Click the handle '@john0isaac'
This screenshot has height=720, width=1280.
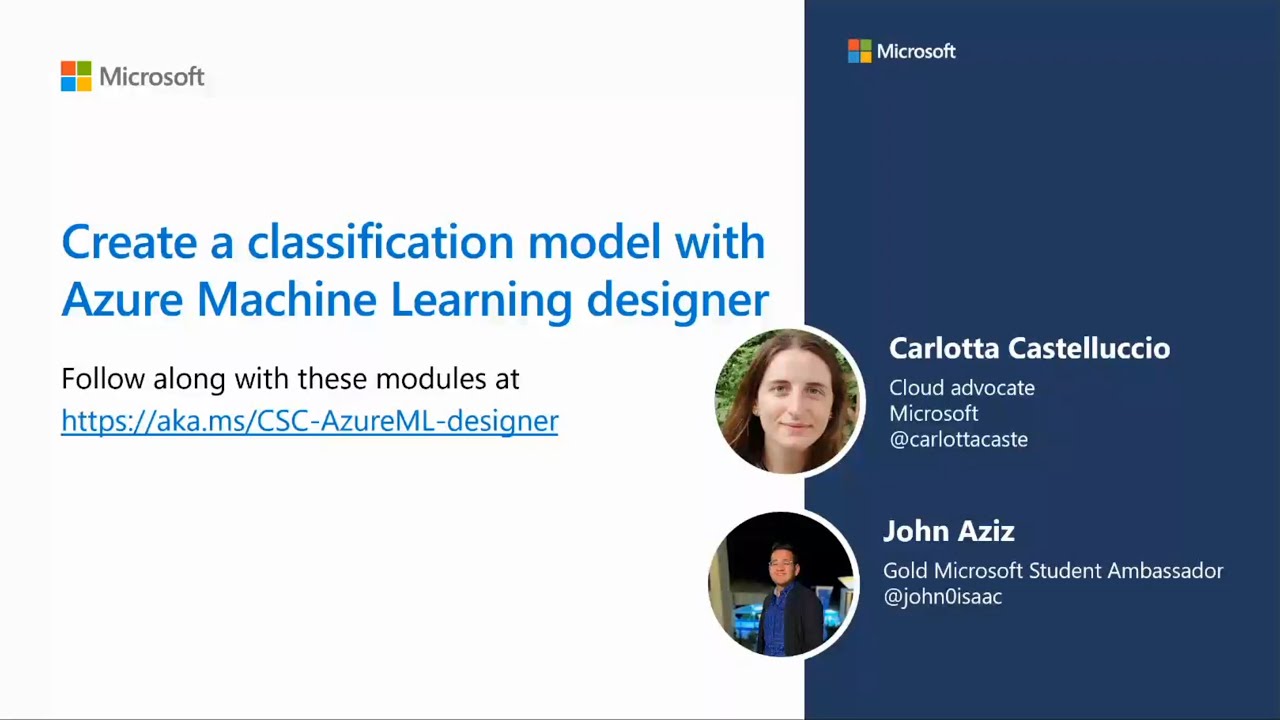[942, 597]
